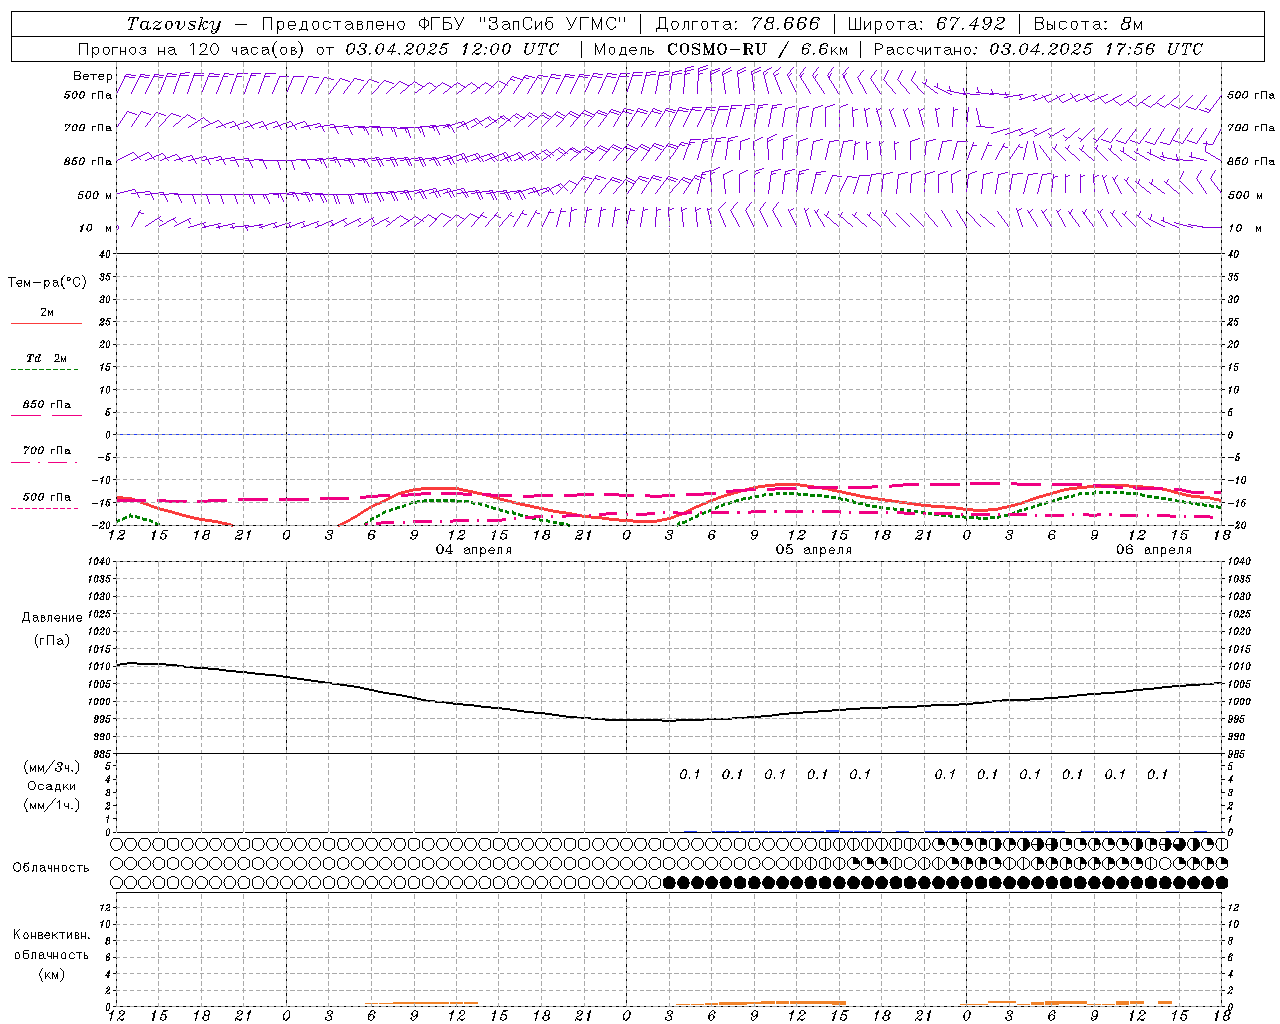
Task: Select the Высота: 8м header field
Action: 1087,24
